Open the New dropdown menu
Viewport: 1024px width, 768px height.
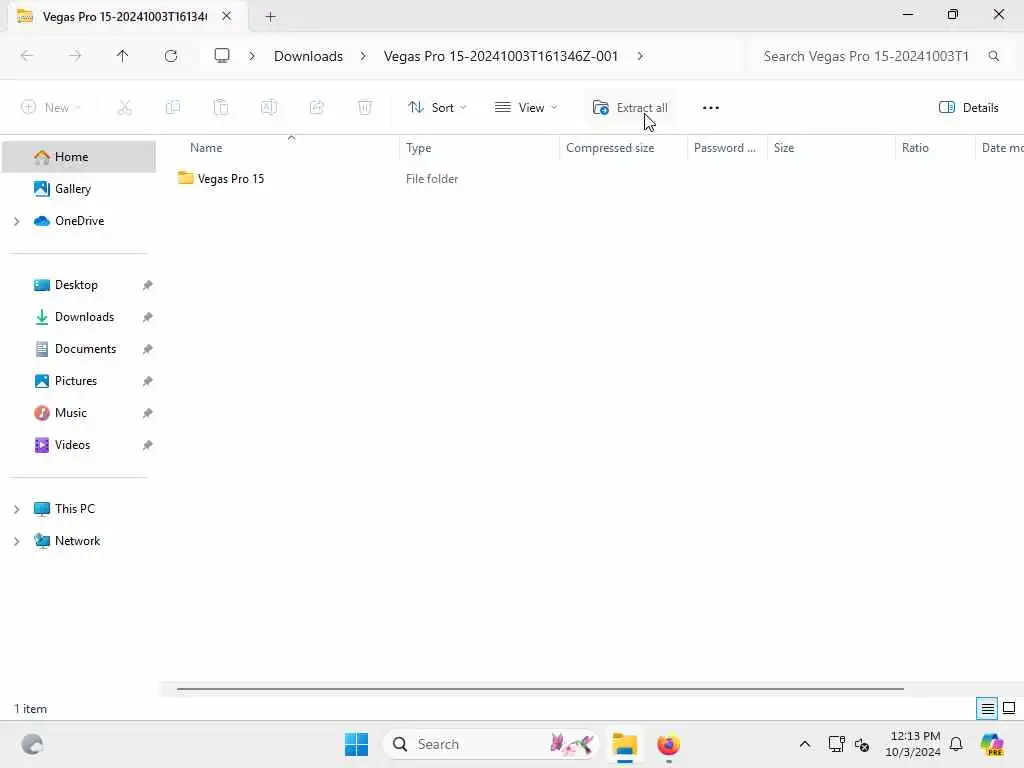[x=51, y=108]
